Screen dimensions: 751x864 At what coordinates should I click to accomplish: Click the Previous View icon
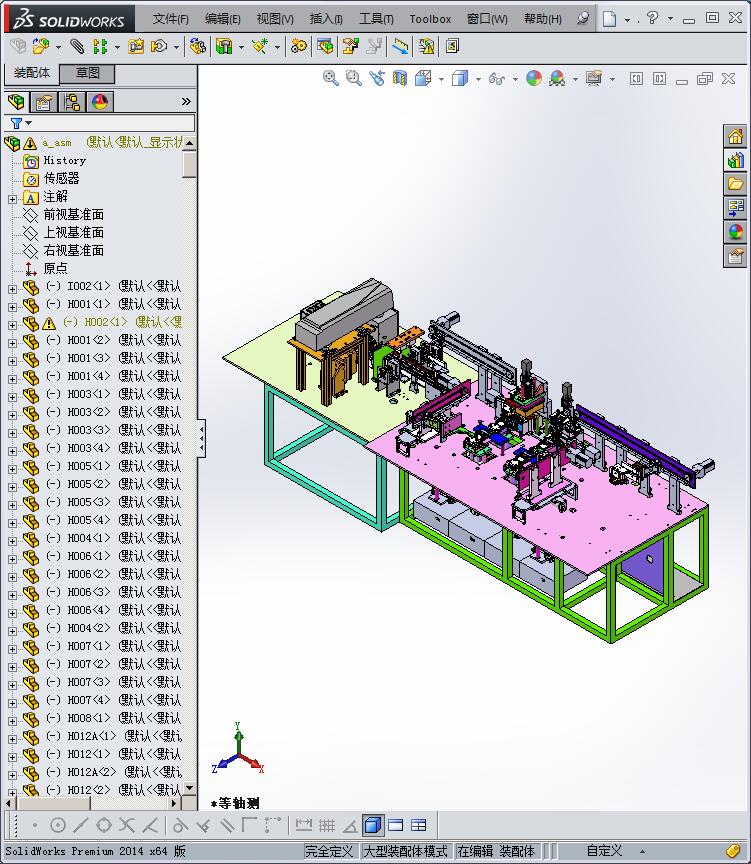[377, 78]
